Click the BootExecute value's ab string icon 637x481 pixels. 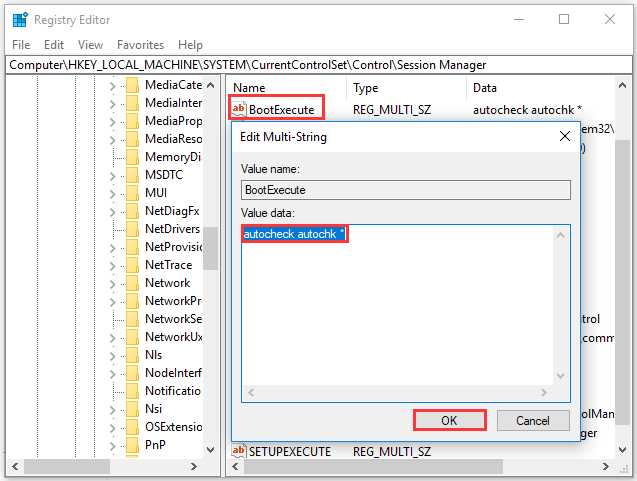click(x=238, y=109)
